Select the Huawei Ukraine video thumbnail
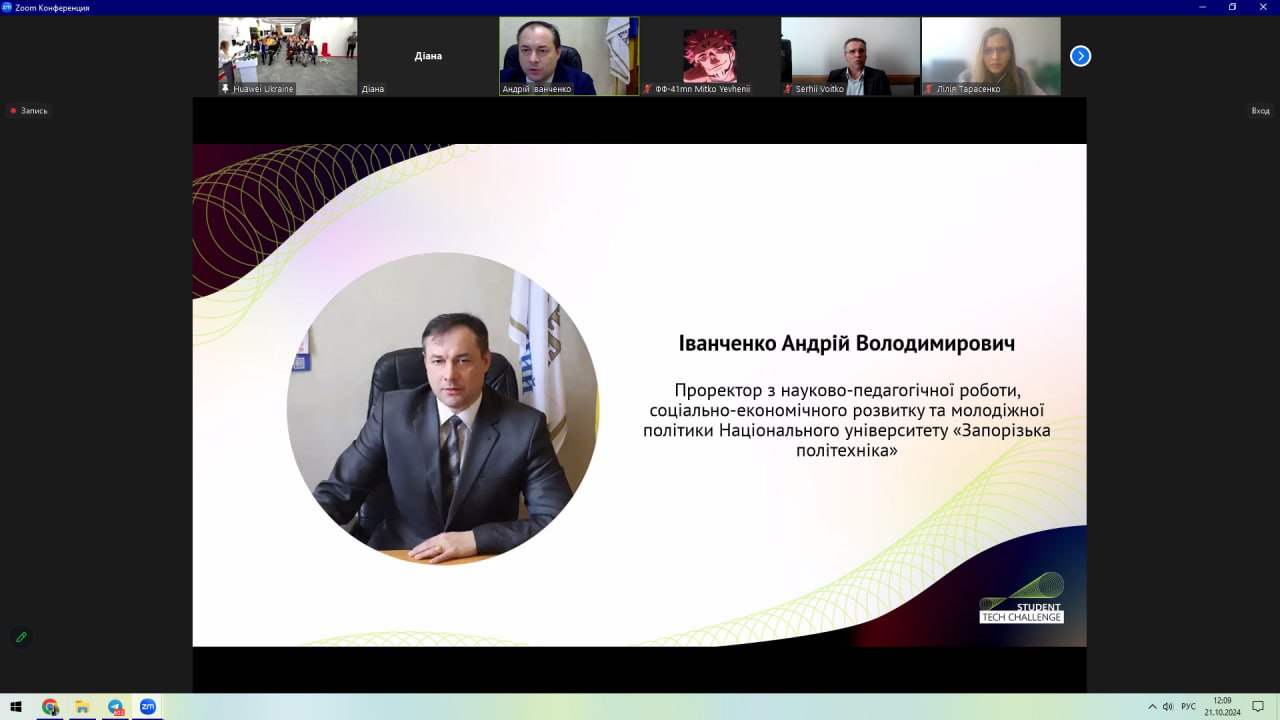This screenshot has width=1280, height=720. (x=287, y=56)
